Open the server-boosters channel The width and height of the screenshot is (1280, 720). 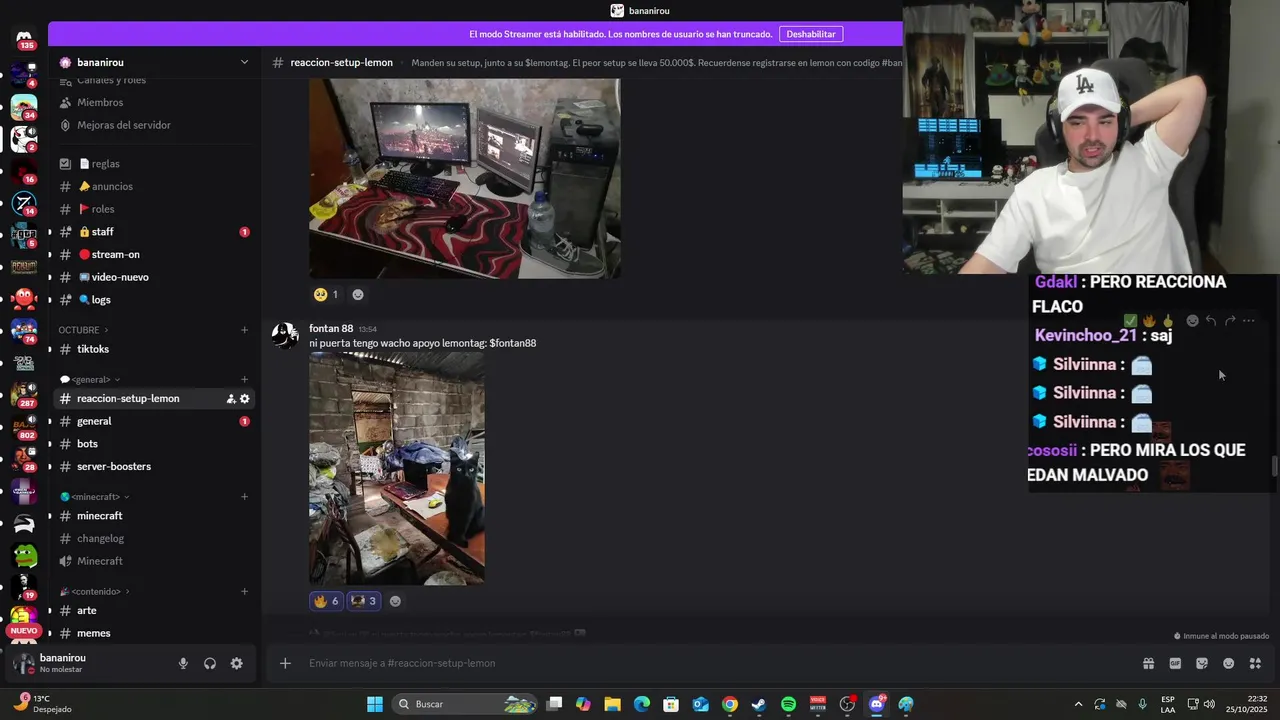[153, 466]
